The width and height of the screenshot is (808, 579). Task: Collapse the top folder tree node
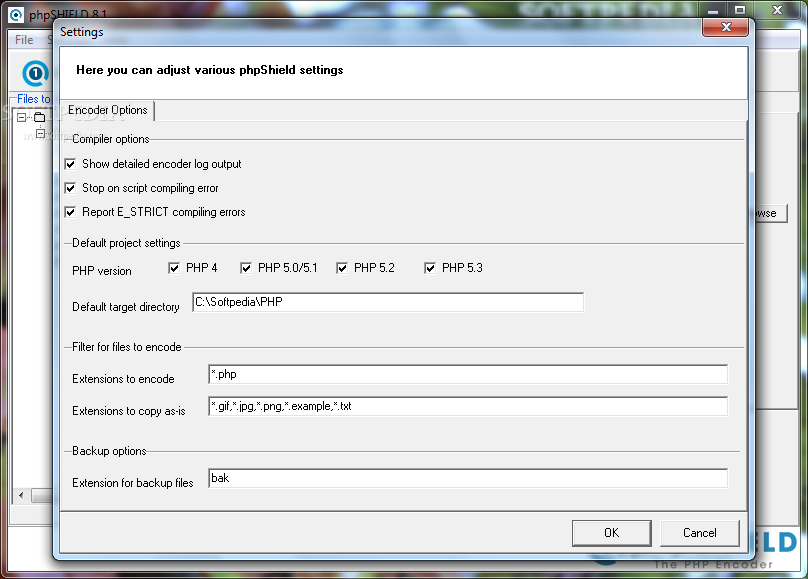click(x=22, y=117)
